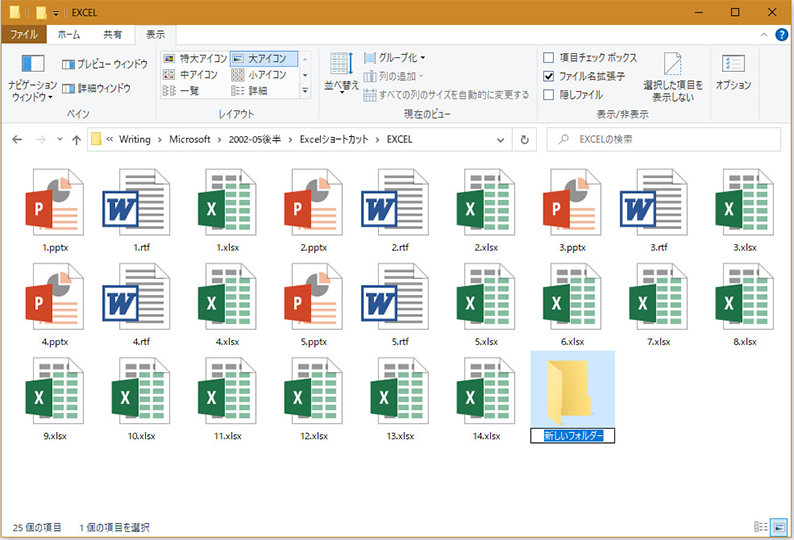Choose medium icons (中アイコン) layout

pyautogui.click(x=190, y=74)
